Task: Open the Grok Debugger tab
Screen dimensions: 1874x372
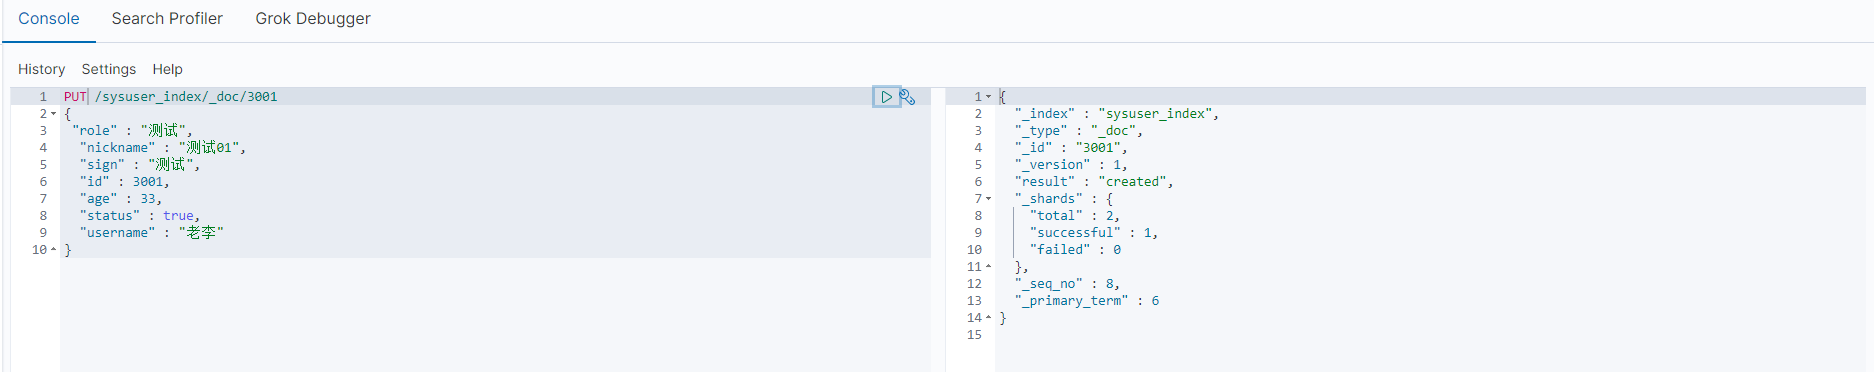Action: pyautogui.click(x=313, y=19)
